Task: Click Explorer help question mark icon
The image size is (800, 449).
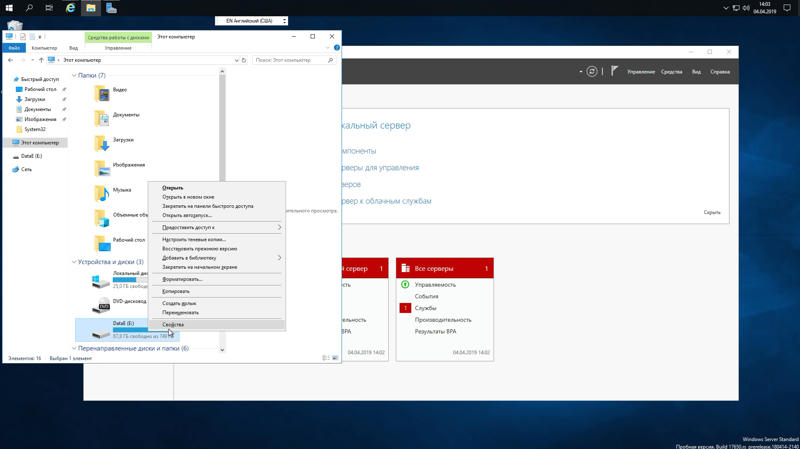Action: pos(337,47)
